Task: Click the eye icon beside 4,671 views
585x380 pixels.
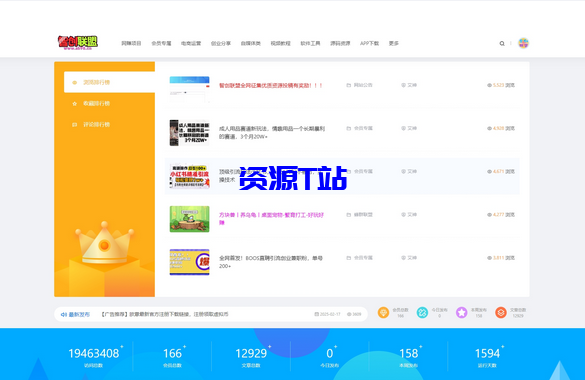Action: tap(489, 172)
